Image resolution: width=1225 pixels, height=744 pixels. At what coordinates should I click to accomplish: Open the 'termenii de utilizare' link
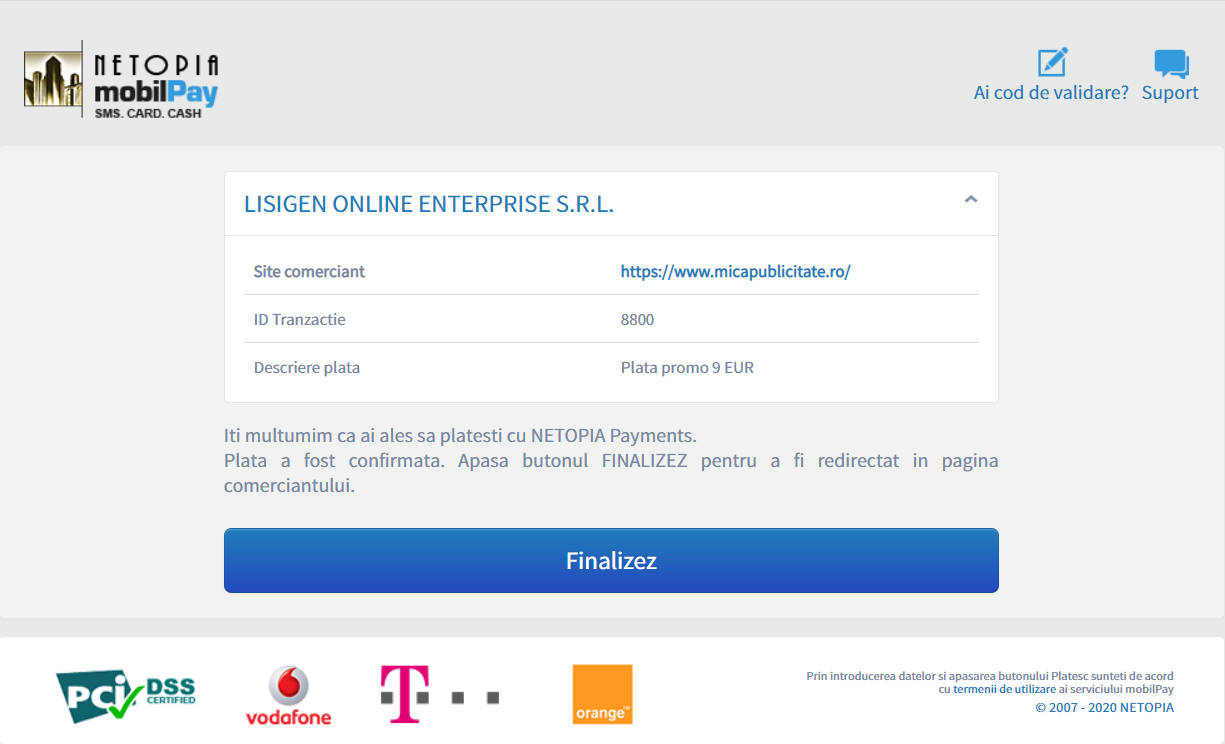[1004, 689]
